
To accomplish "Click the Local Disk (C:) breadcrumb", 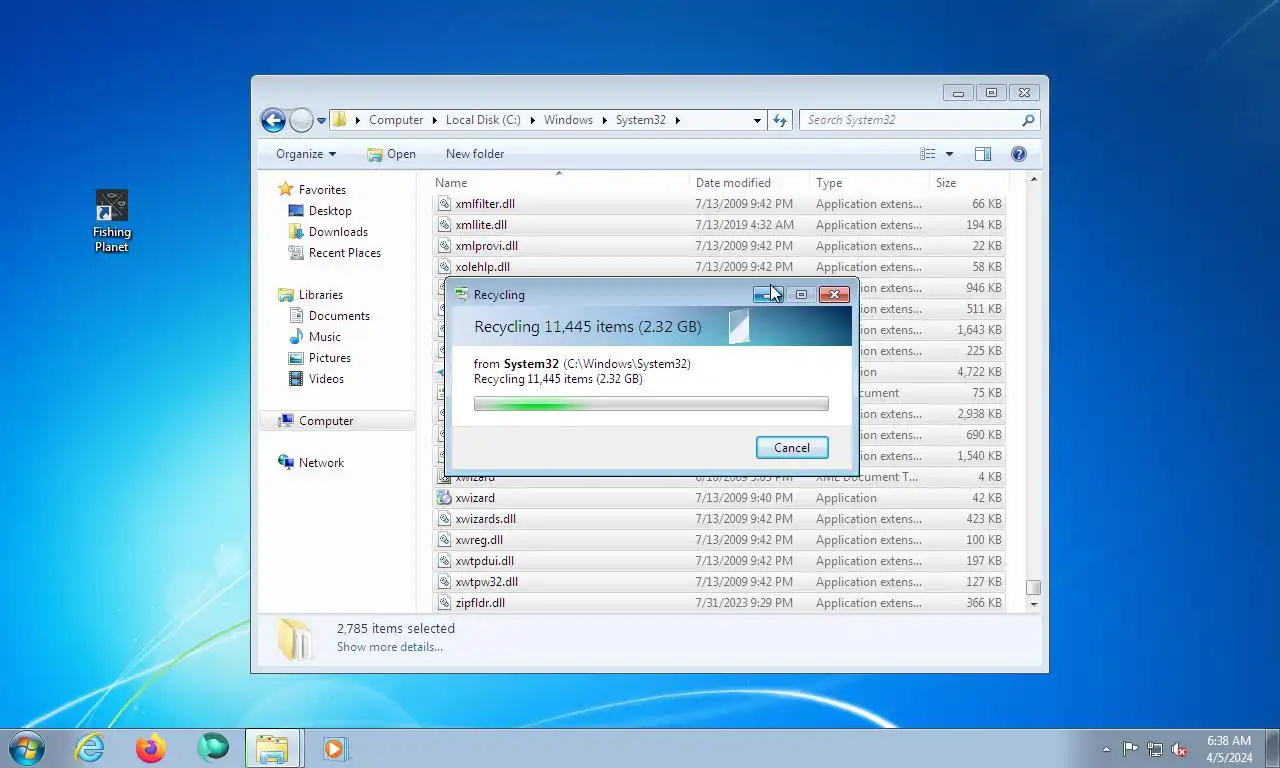I will [483, 120].
